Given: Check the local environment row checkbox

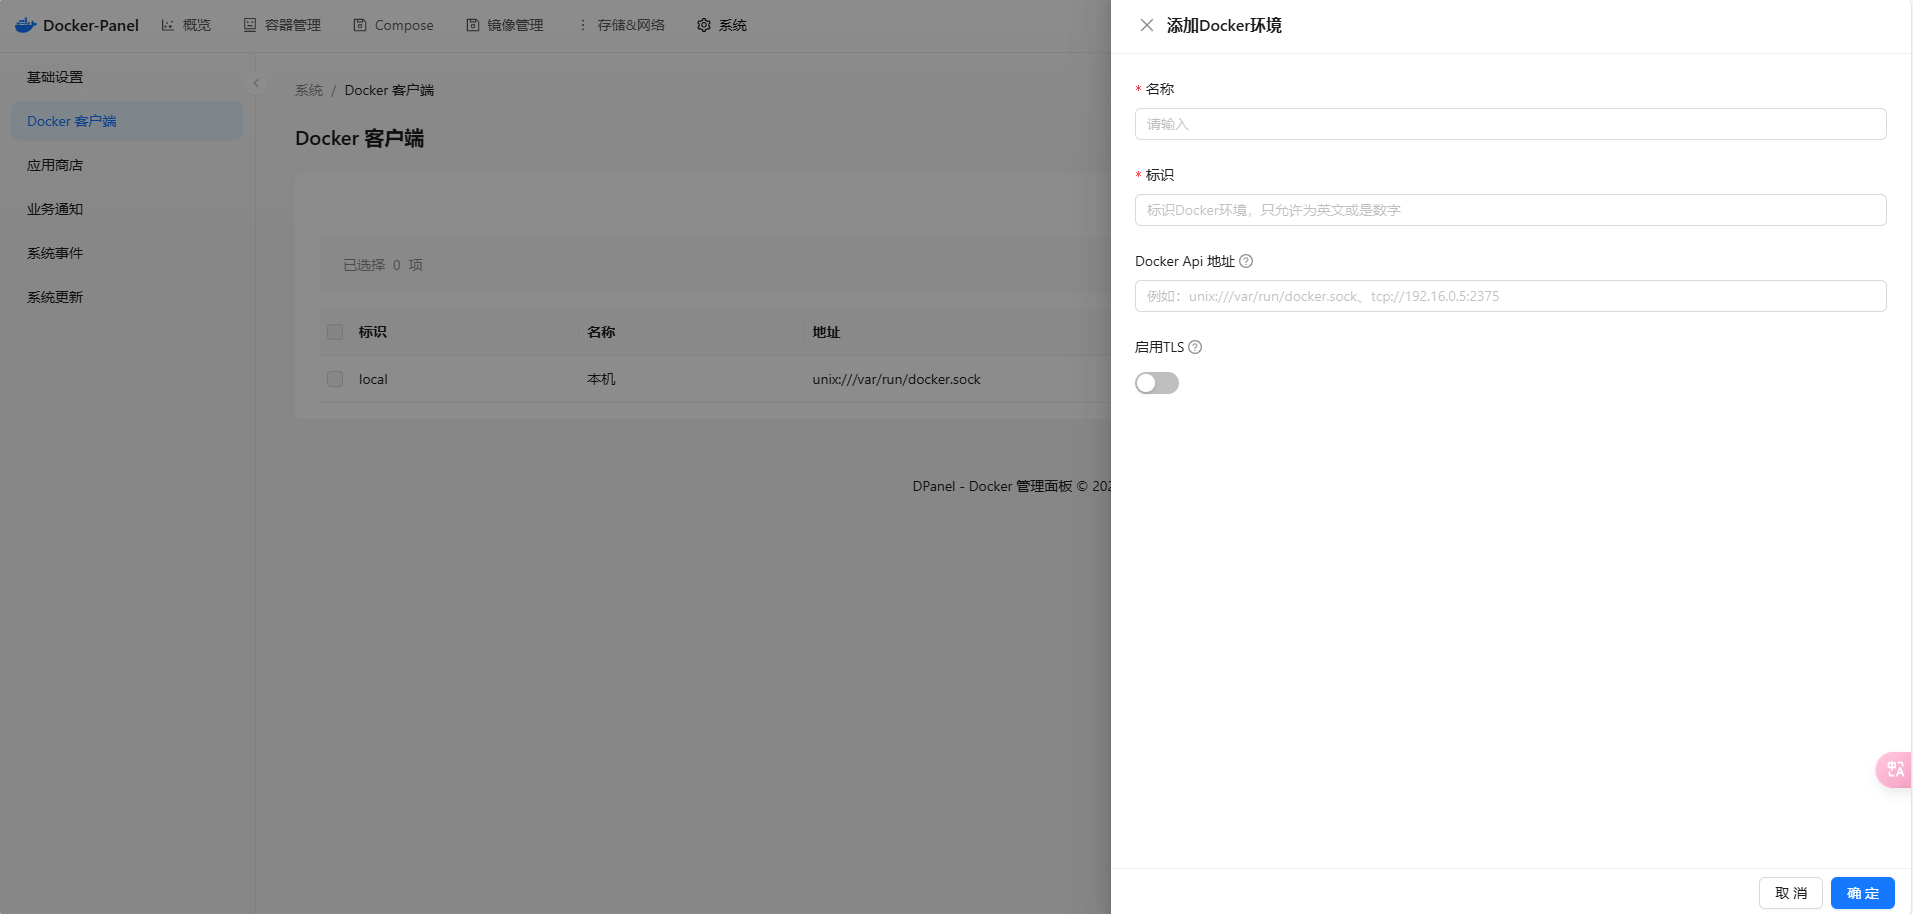Looking at the screenshot, I should [x=334, y=379].
